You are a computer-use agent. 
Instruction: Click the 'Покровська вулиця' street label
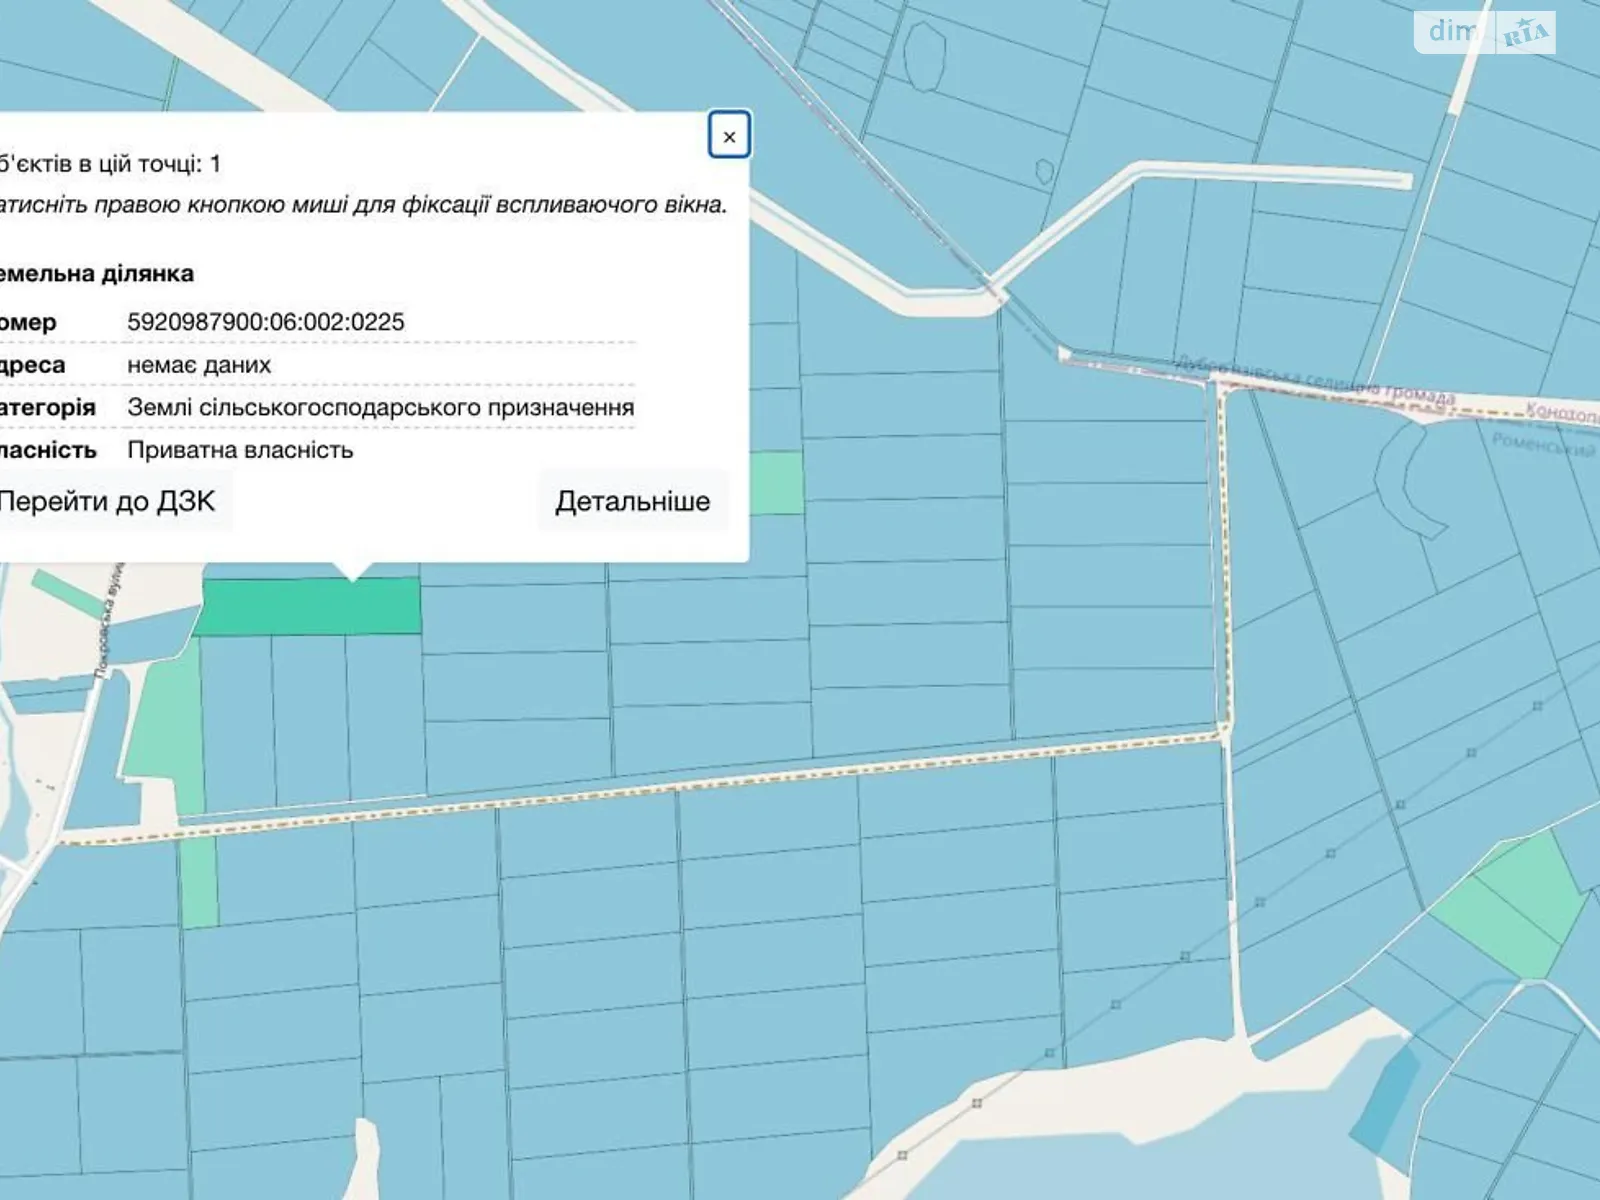(108, 622)
